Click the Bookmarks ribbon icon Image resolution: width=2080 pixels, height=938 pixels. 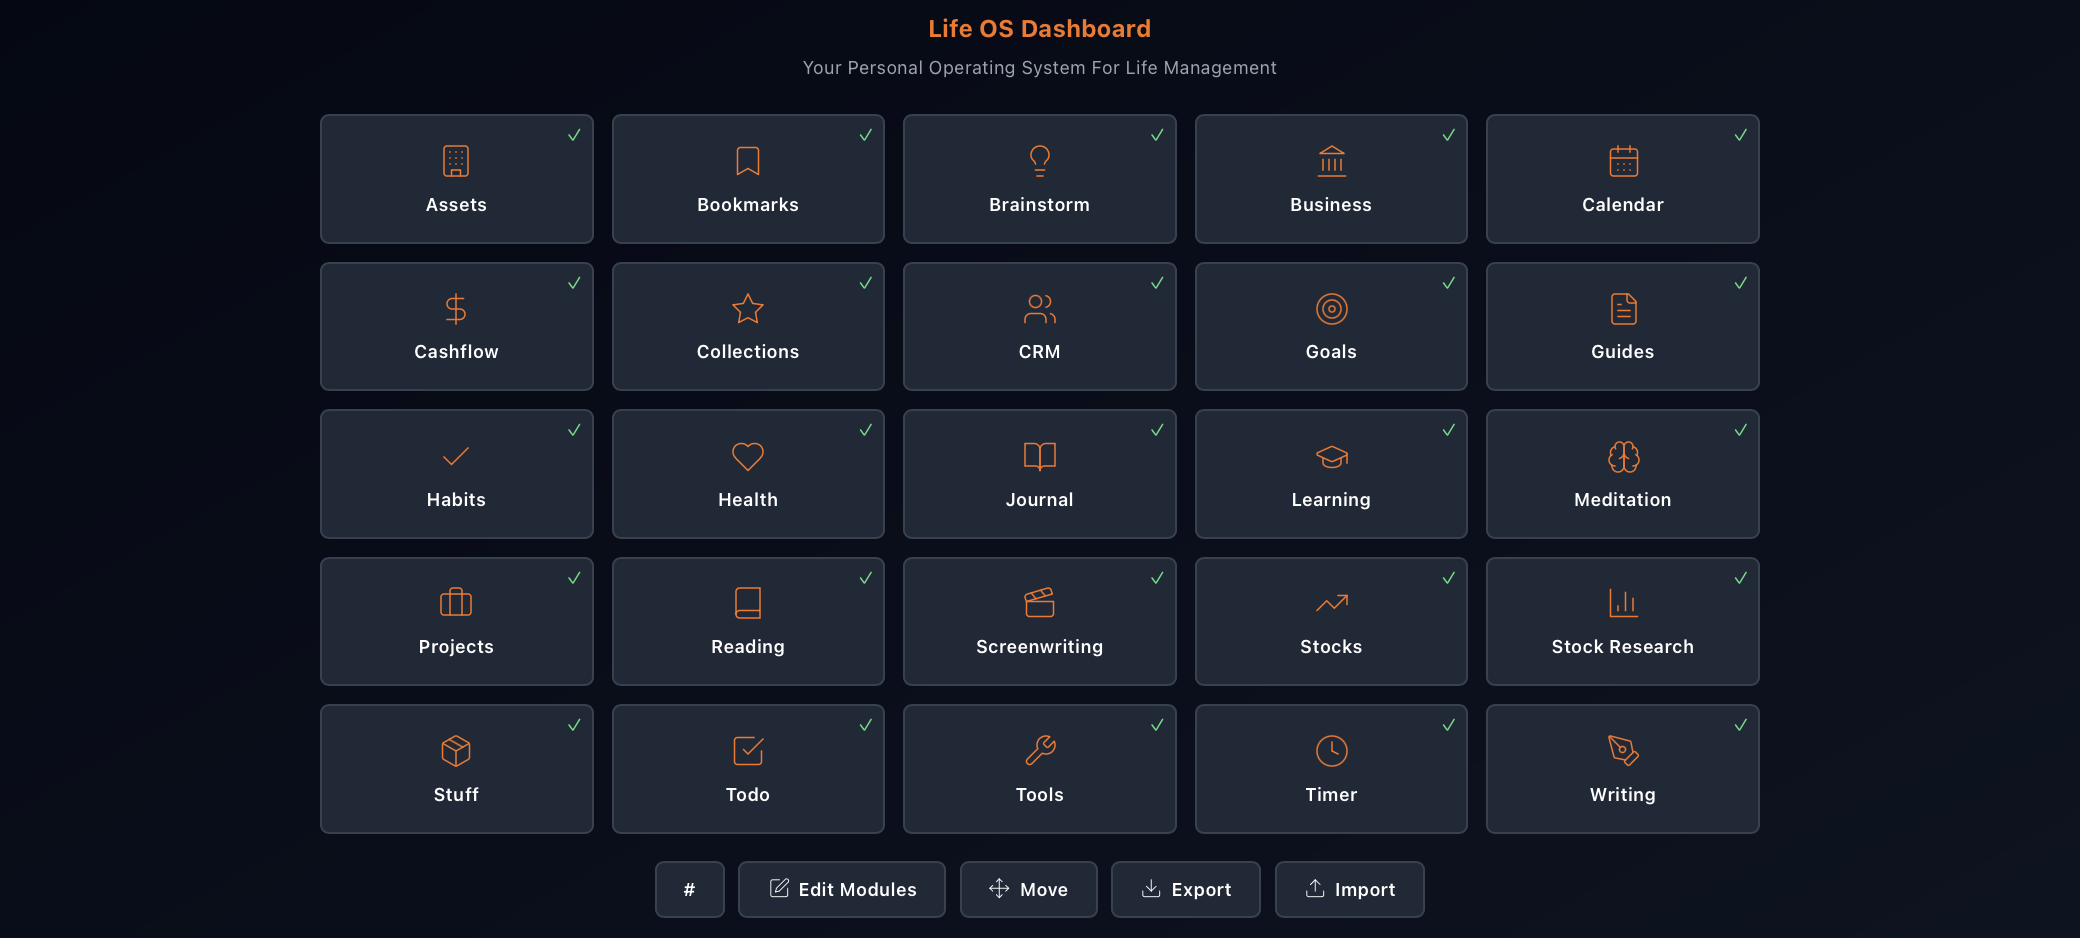click(x=748, y=160)
